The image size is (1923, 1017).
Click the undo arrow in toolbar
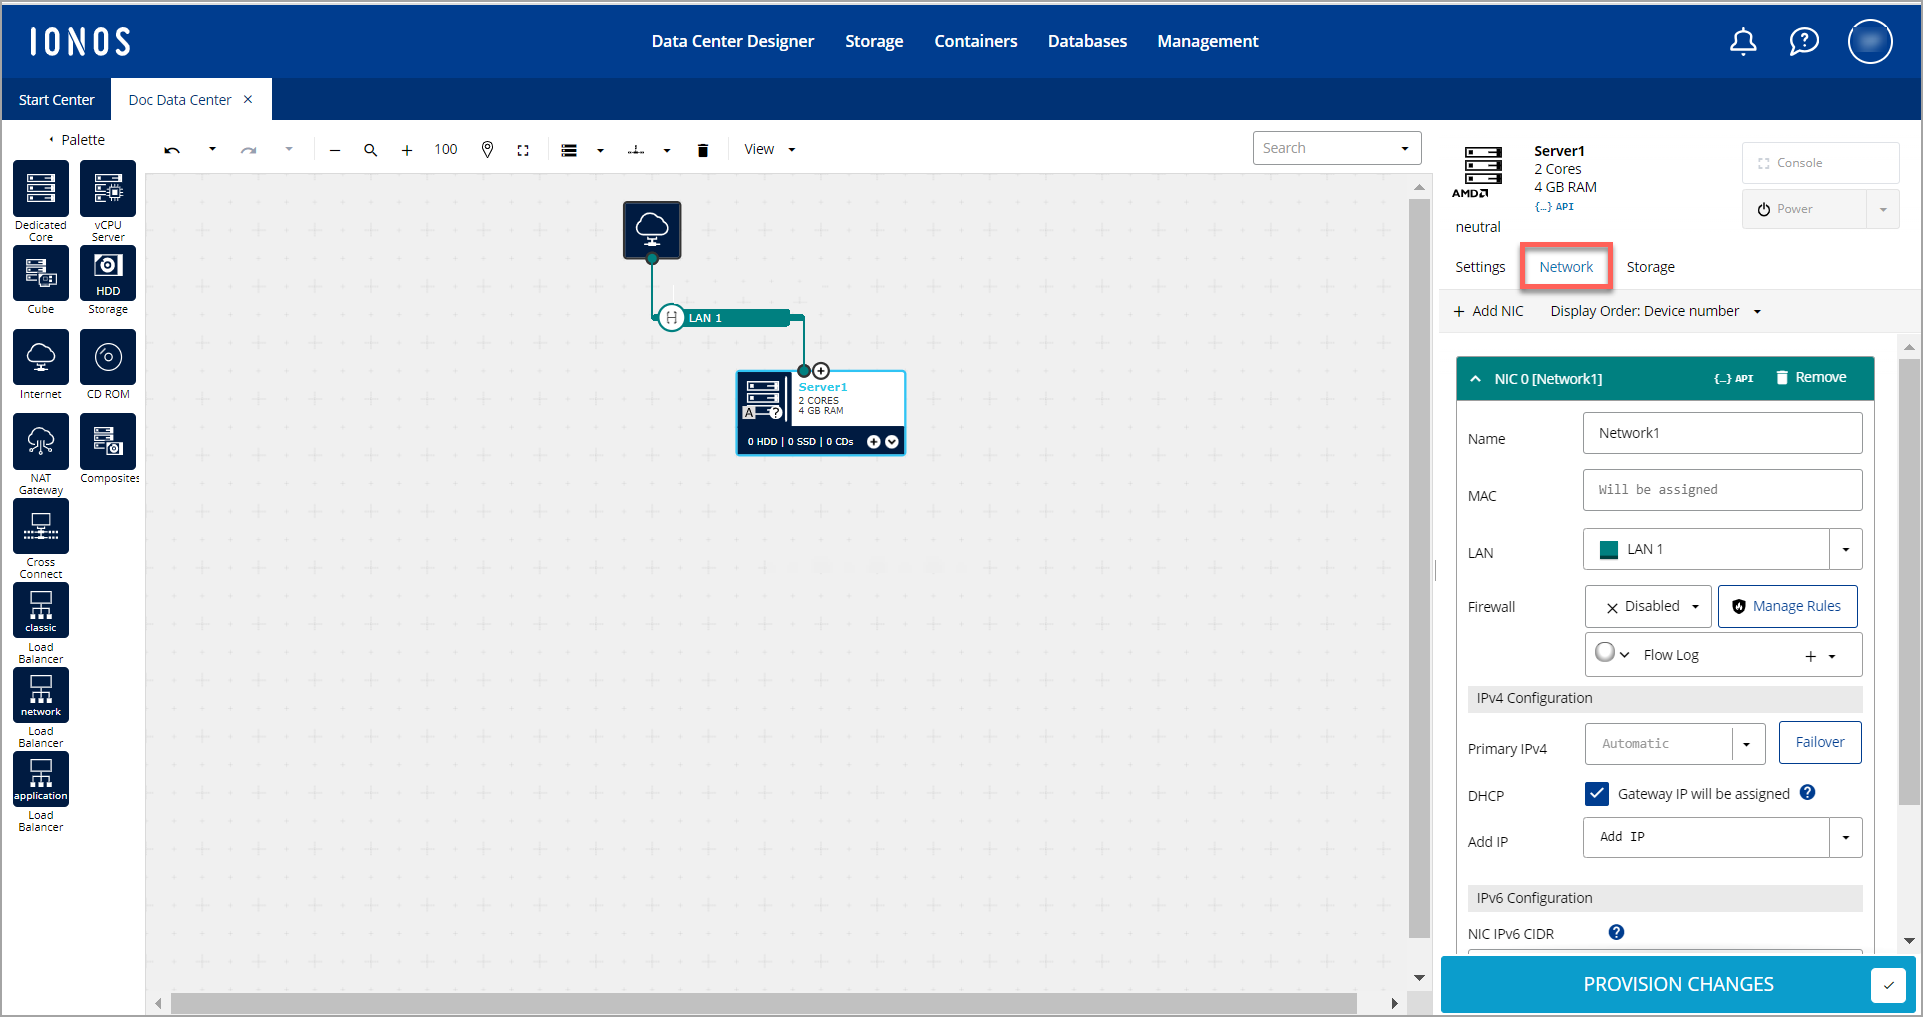click(x=172, y=150)
